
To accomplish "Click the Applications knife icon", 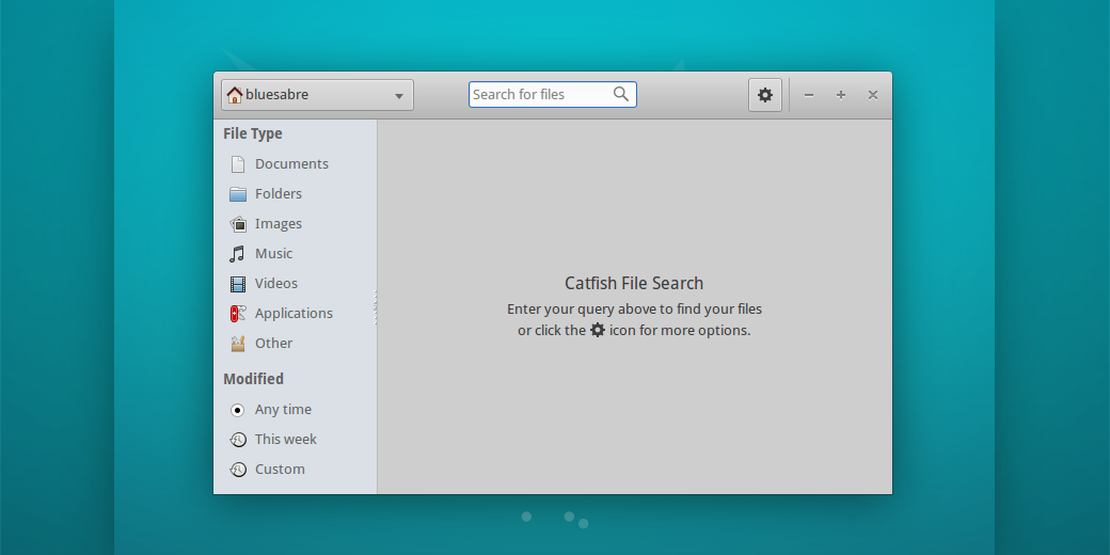I will (238, 314).
